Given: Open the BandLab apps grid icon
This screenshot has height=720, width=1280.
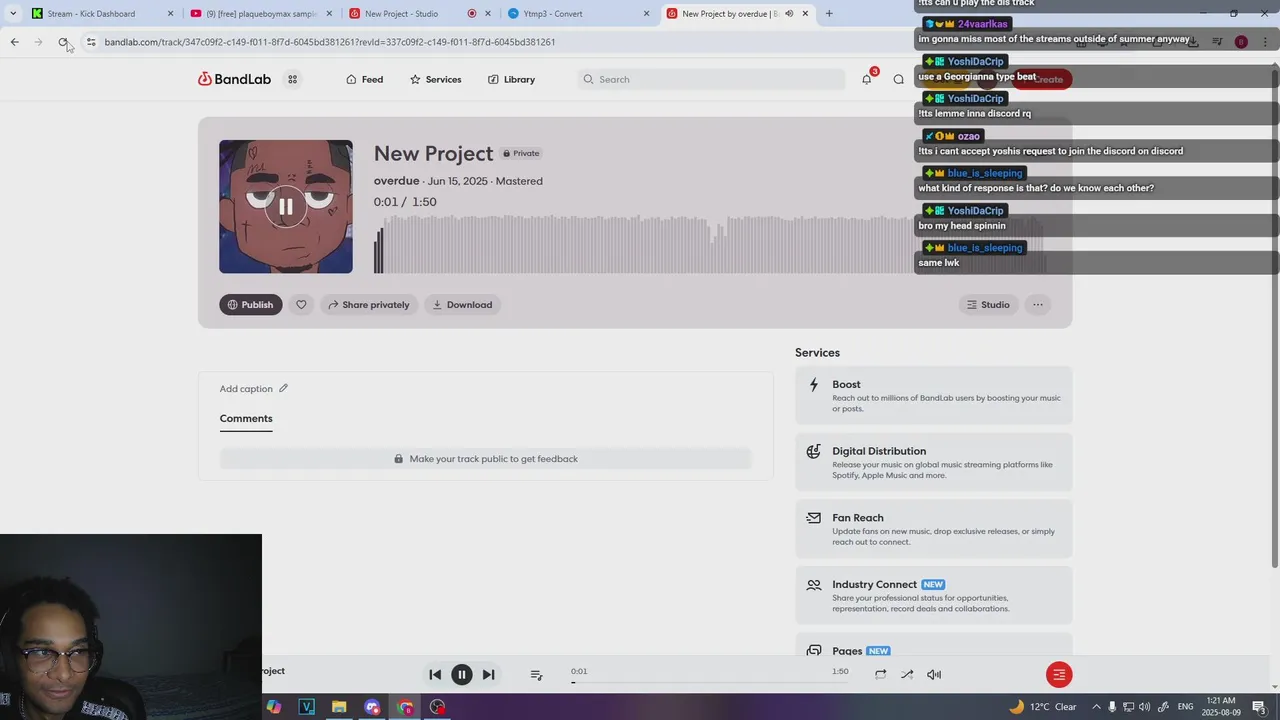Looking at the screenshot, I should (x=292, y=79).
